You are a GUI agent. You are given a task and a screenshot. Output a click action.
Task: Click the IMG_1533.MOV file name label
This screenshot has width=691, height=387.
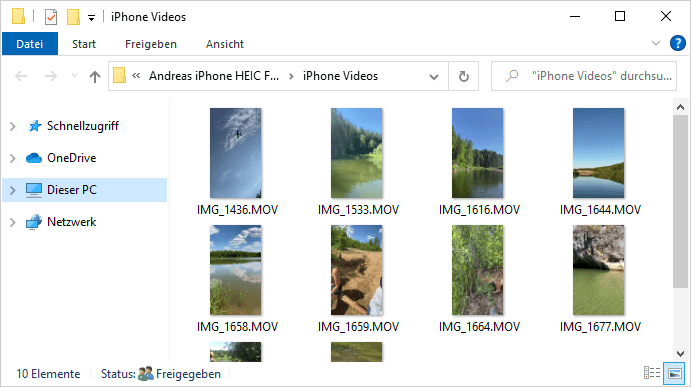point(358,210)
